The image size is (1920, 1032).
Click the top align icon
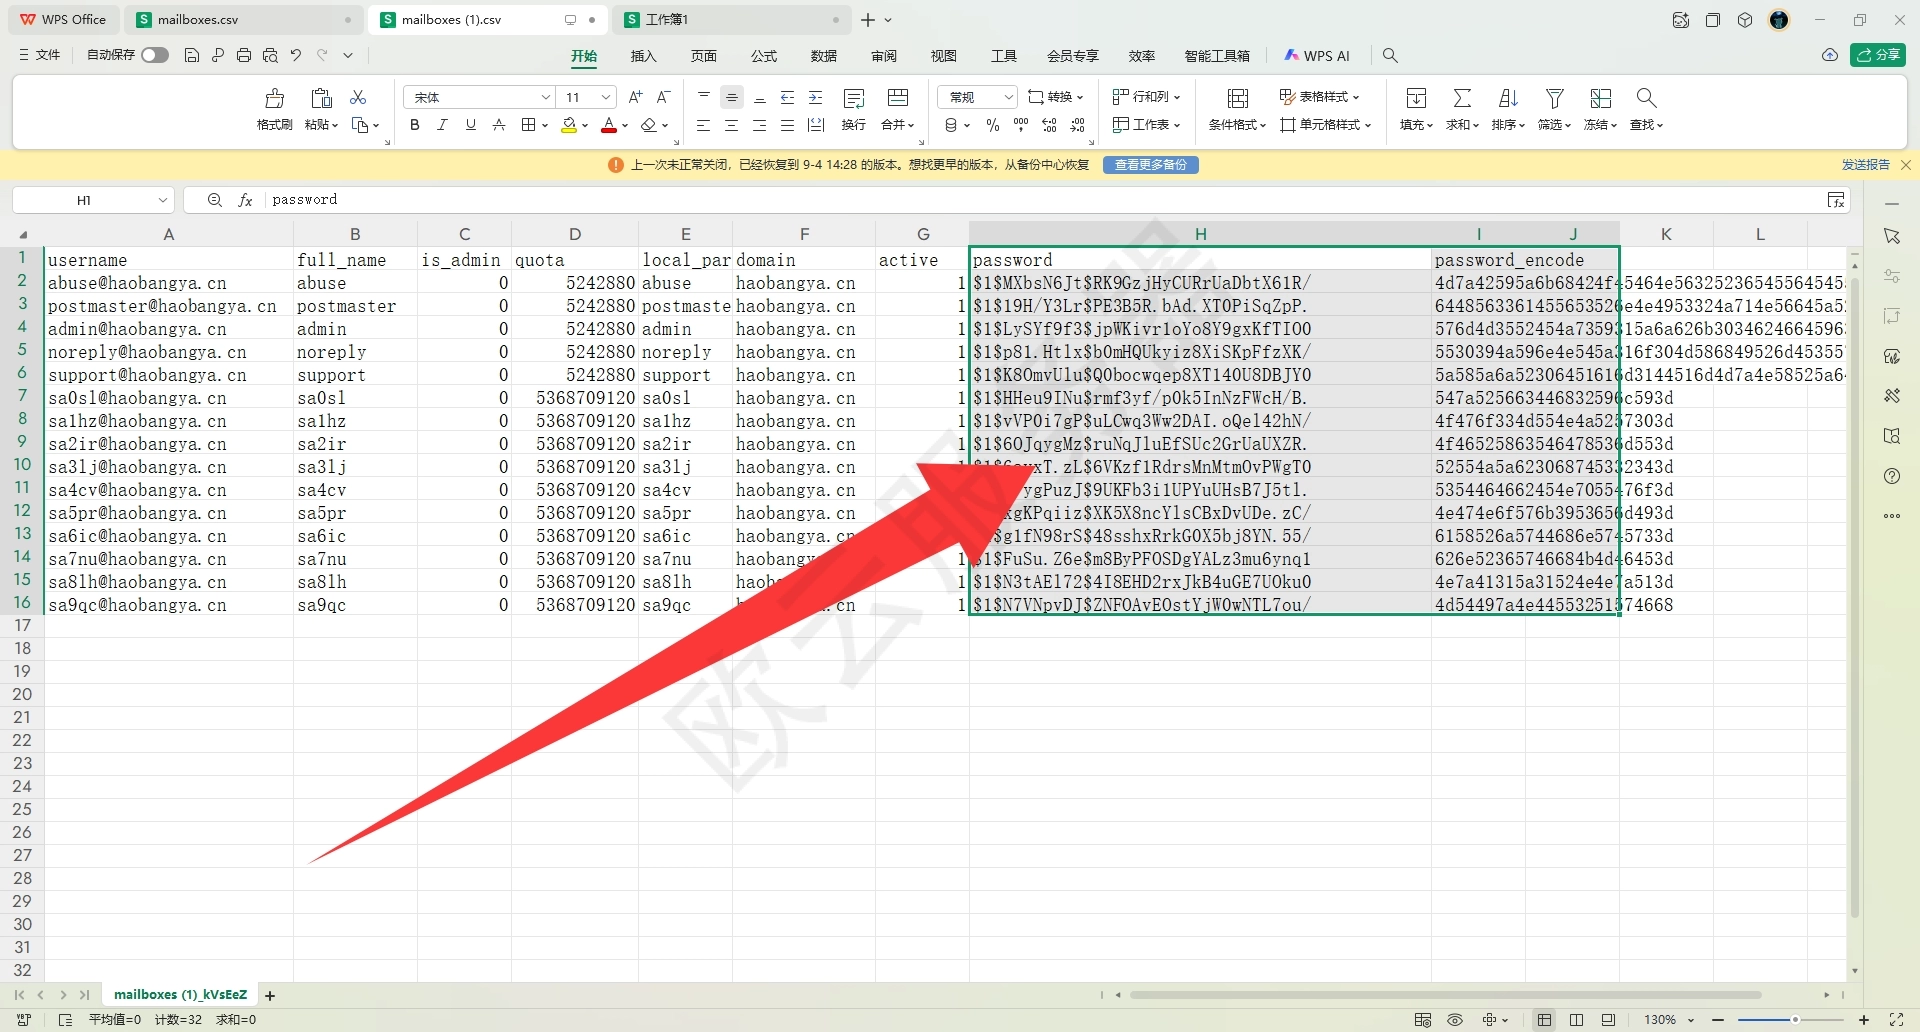(703, 97)
